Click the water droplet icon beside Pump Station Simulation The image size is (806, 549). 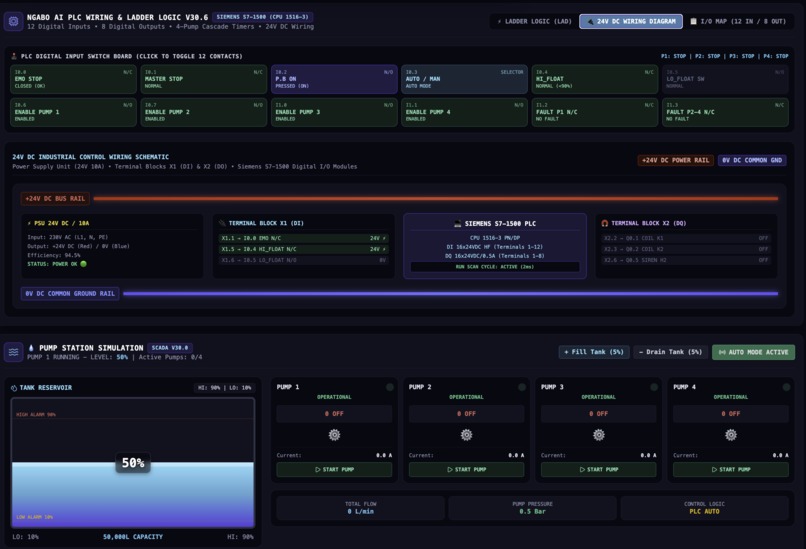[31, 348]
